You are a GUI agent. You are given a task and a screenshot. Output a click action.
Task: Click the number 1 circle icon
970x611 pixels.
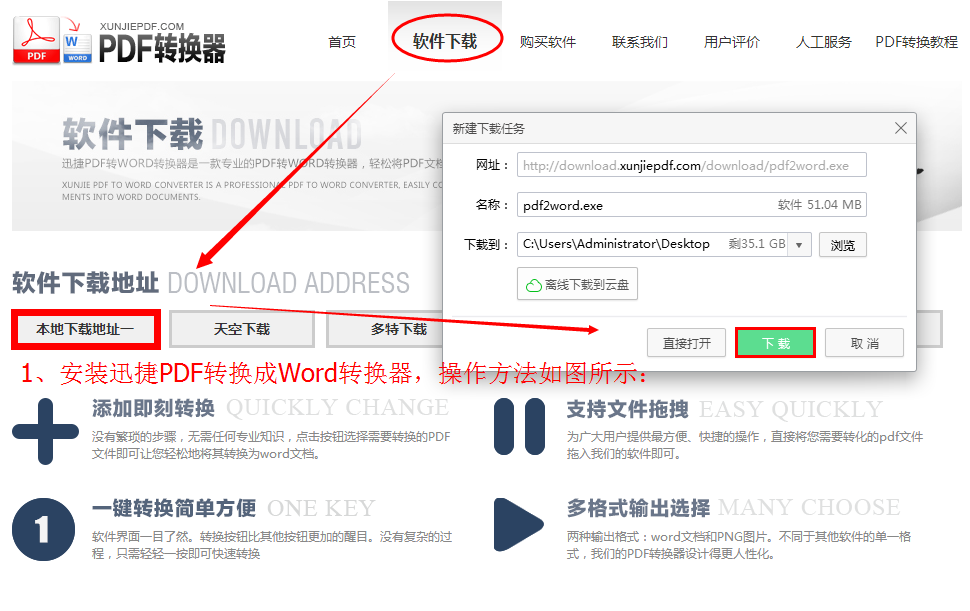[x=43, y=529]
